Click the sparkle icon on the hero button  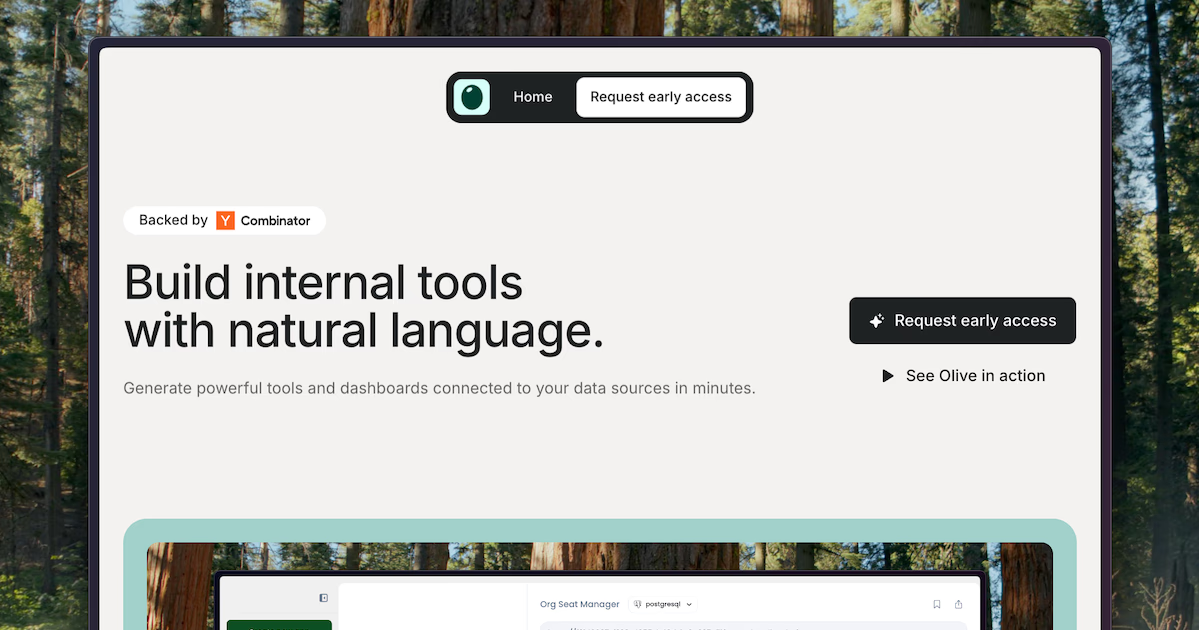pyautogui.click(x=876, y=321)
